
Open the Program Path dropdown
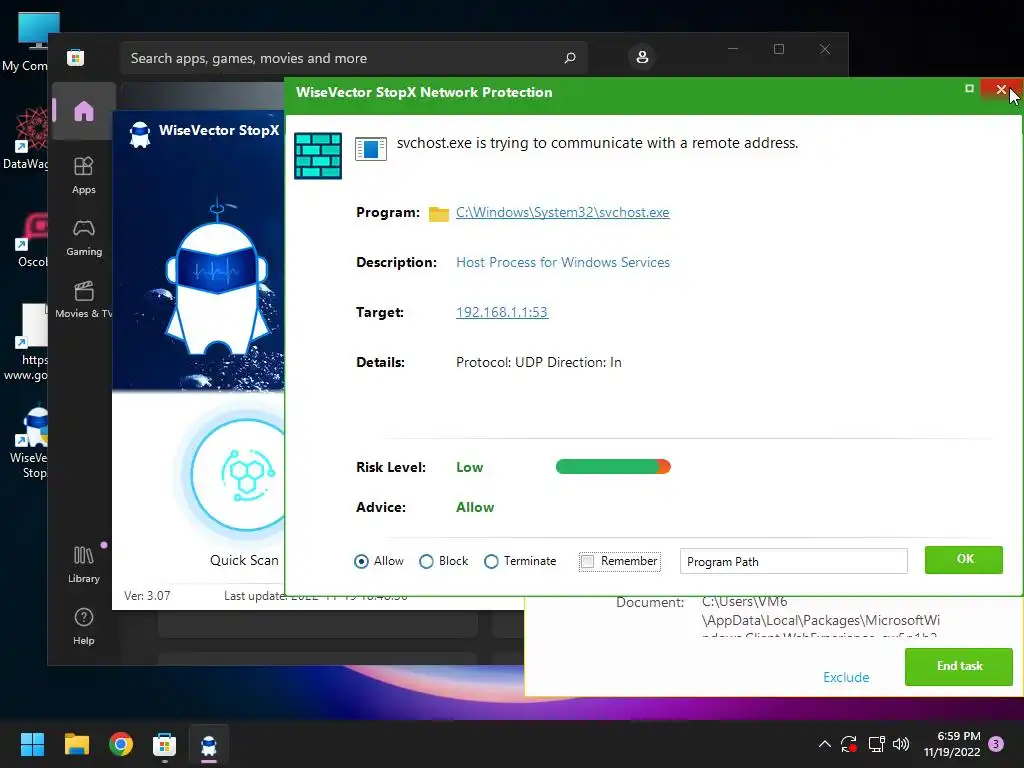tap(793, 561)
